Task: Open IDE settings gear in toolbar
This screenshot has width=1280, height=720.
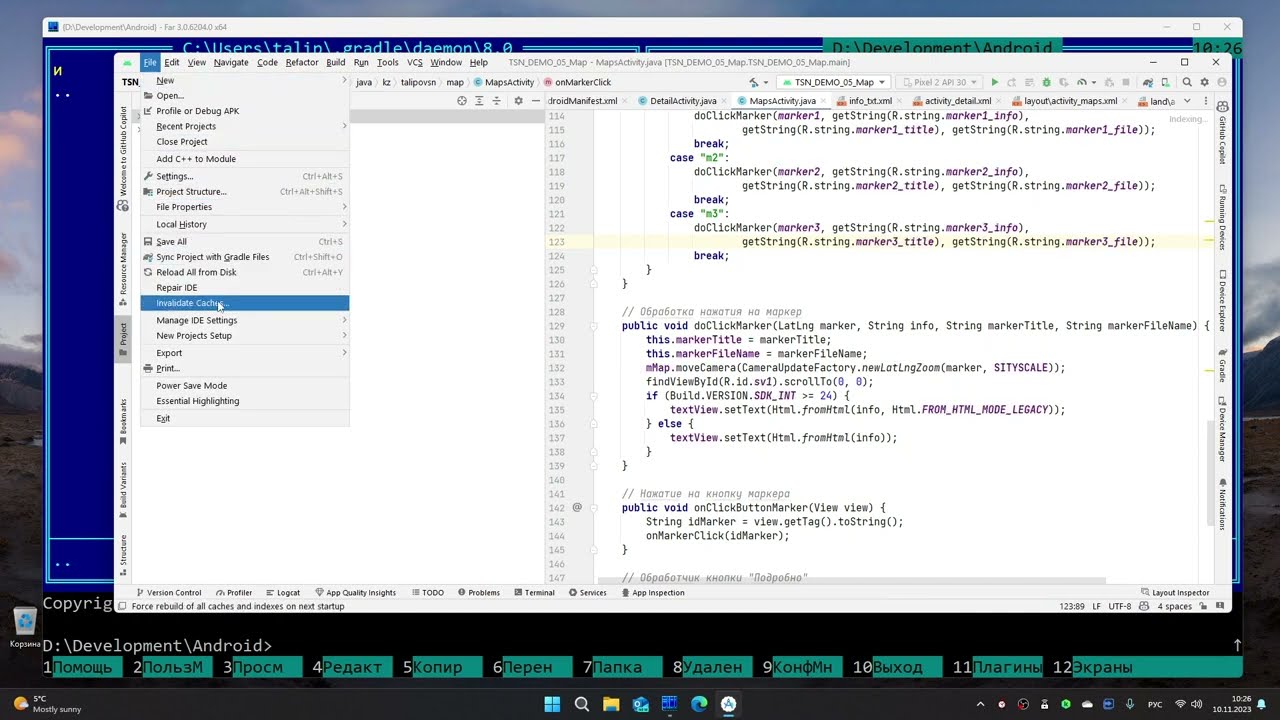Action: pyautogui.click(x=1204, y=82)
